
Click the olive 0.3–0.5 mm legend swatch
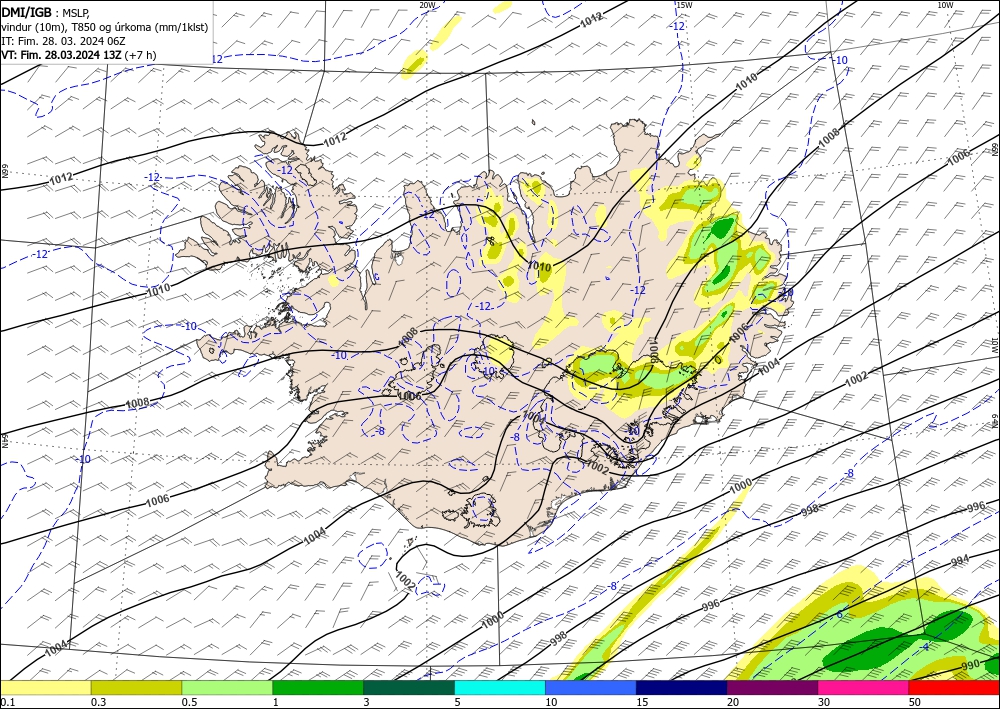pyautogui.click(x=136, y=688)
